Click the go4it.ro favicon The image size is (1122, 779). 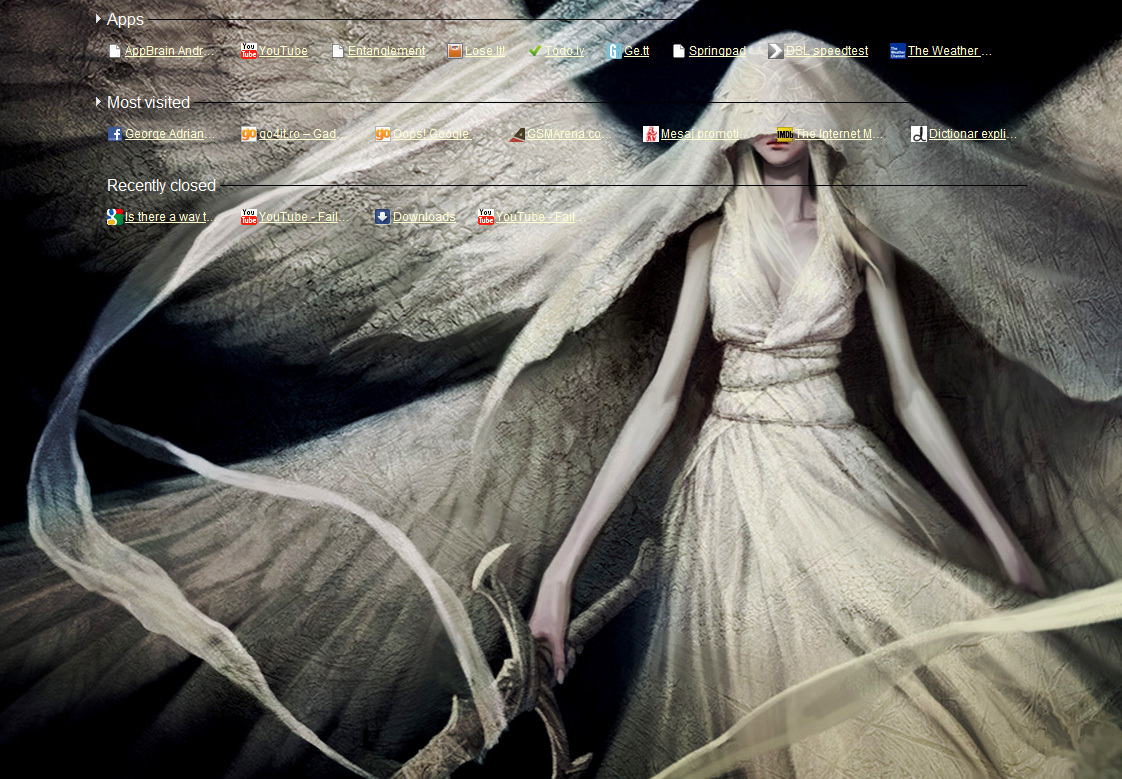[x=248, y=134]
